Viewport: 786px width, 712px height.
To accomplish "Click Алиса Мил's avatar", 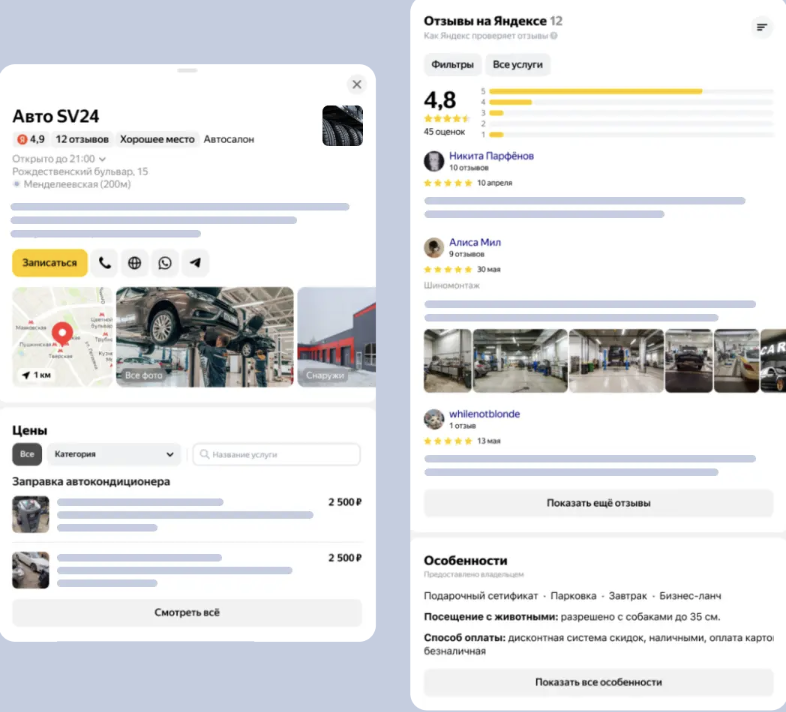I will pos(434,247).
